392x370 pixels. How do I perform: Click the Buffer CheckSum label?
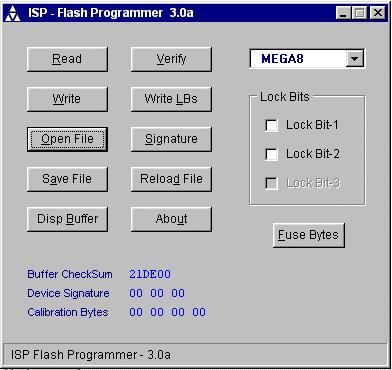70,274
